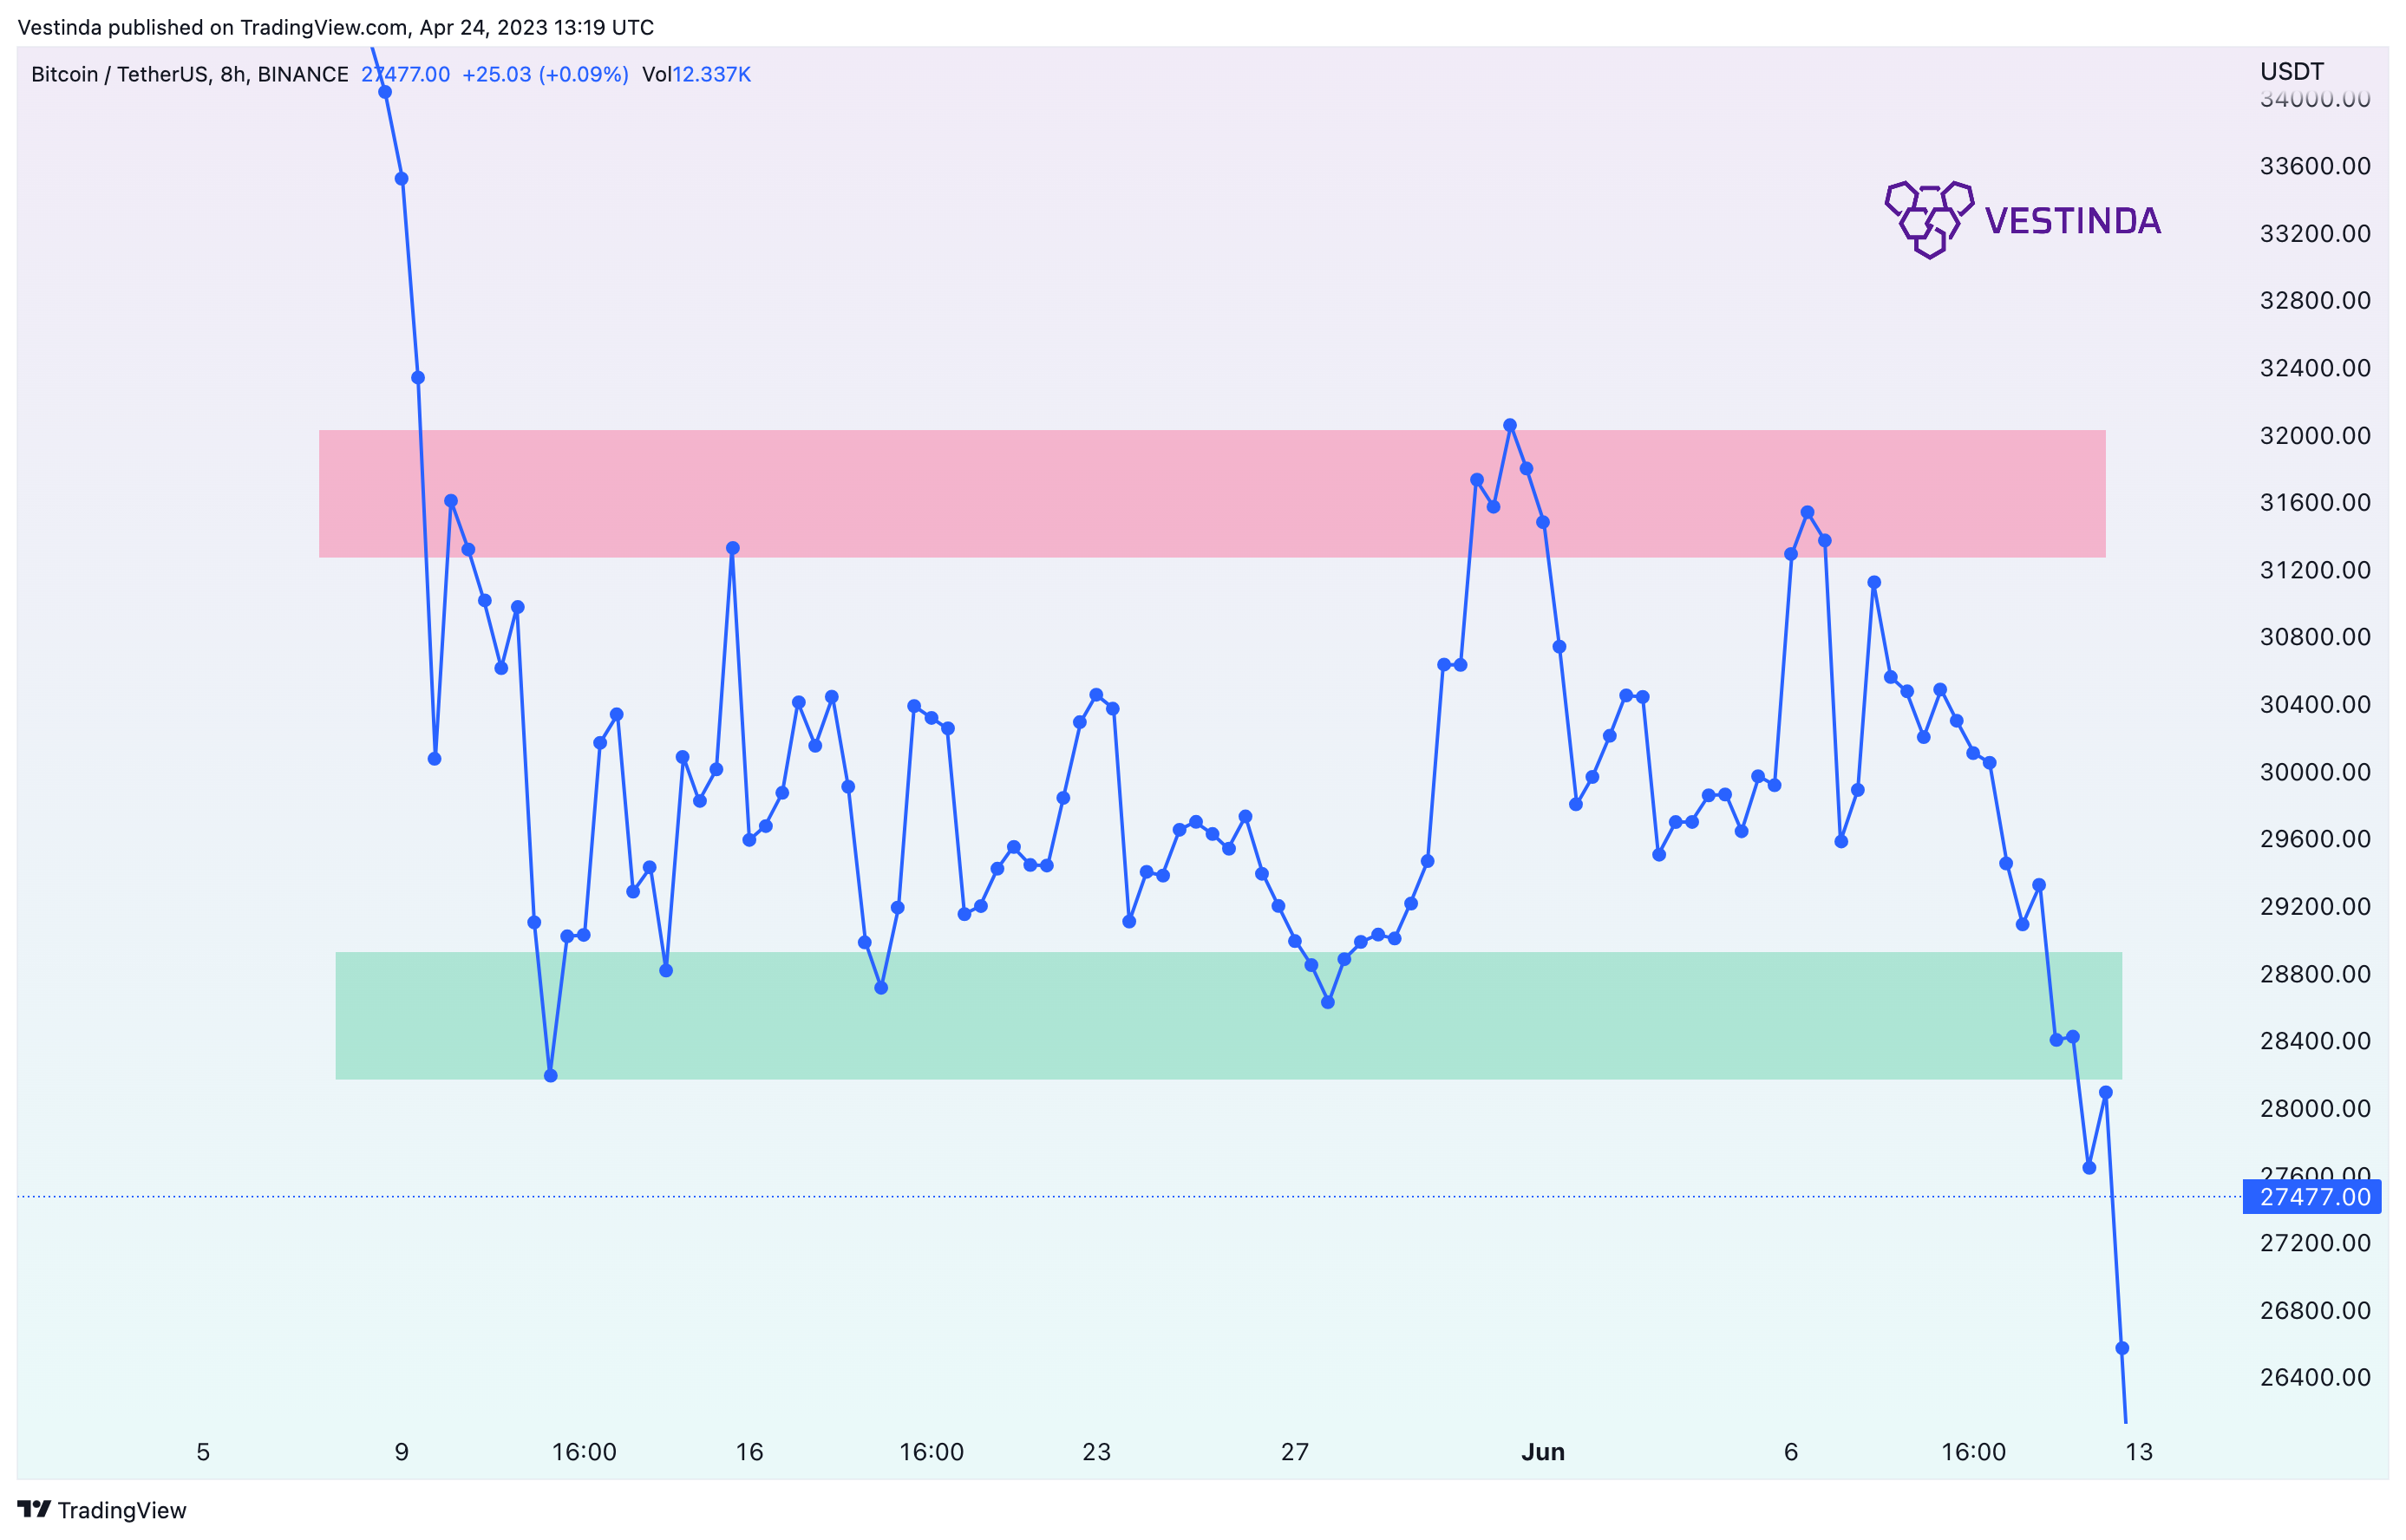Click the Vestinda hexagon logo icon
The height and width of the screenshot is (1540, 2406).
[x=1928, y=220]
